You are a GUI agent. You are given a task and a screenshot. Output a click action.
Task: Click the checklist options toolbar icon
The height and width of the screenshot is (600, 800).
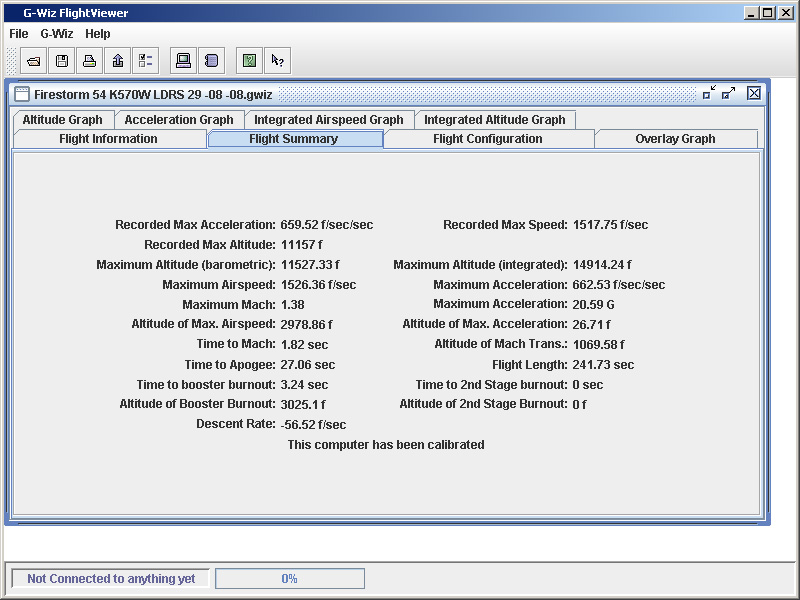pyautogui.click(x=146, y=61)
